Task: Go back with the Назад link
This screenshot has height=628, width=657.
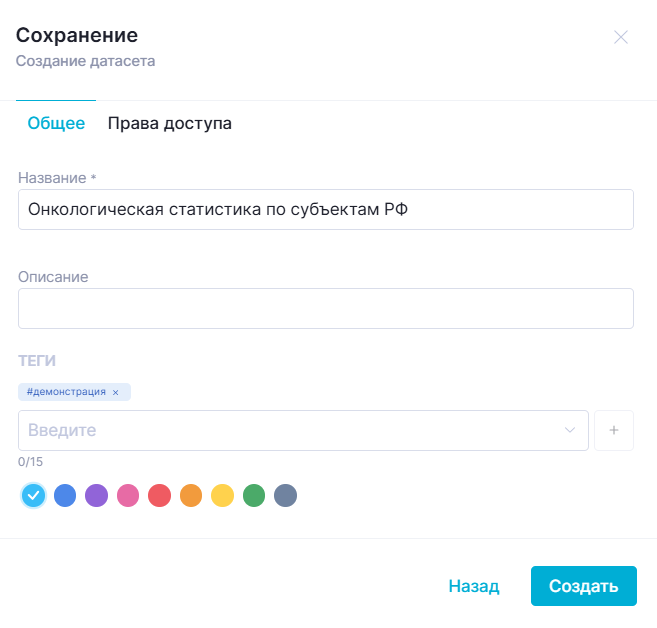Action: coord(473,586)
